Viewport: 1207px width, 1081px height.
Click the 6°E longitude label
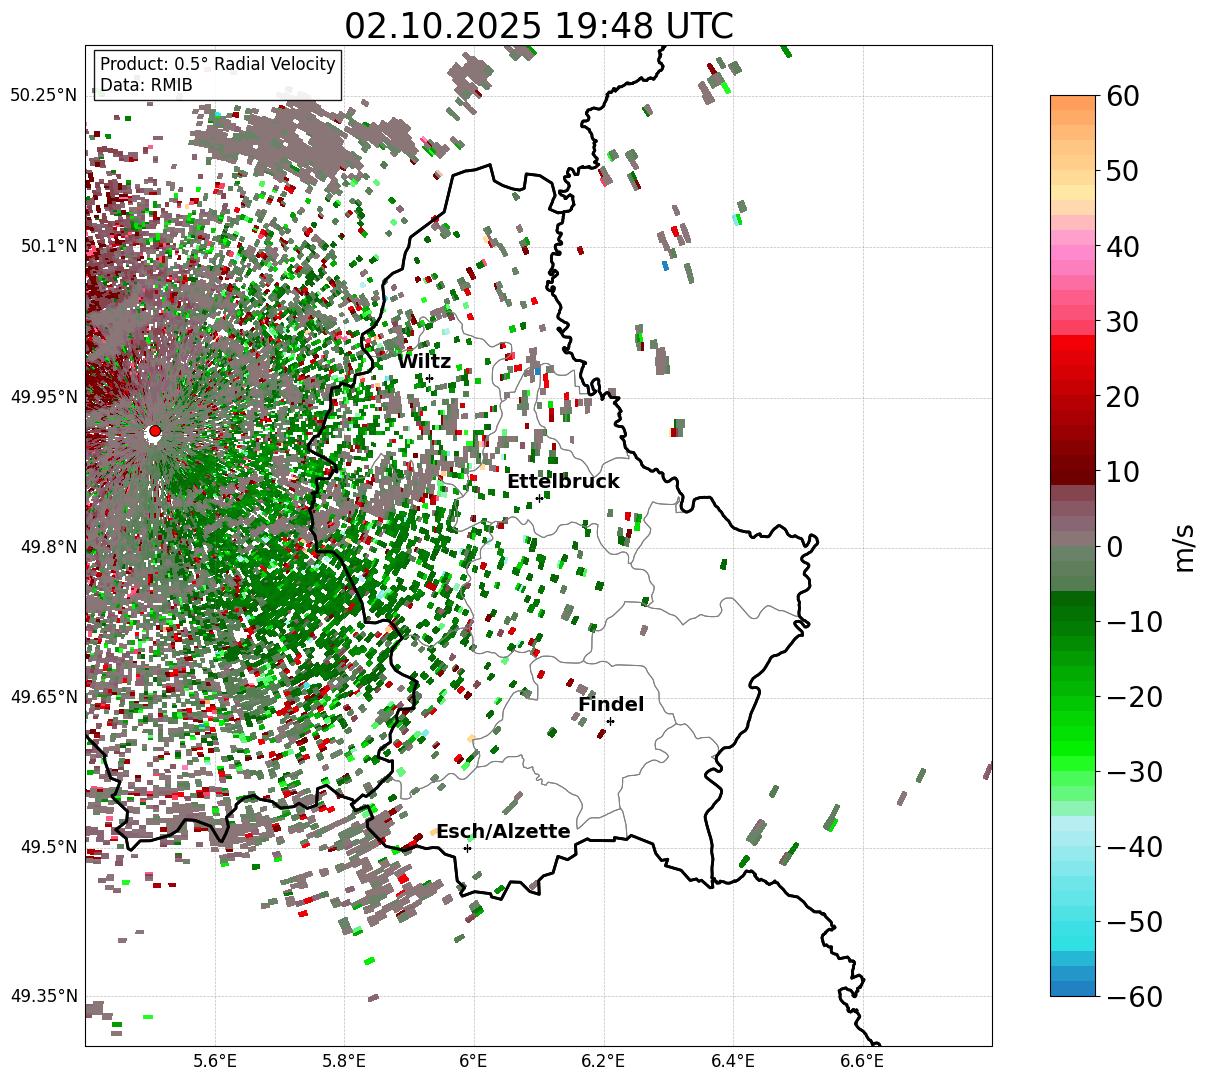[x=474, y=1061]
